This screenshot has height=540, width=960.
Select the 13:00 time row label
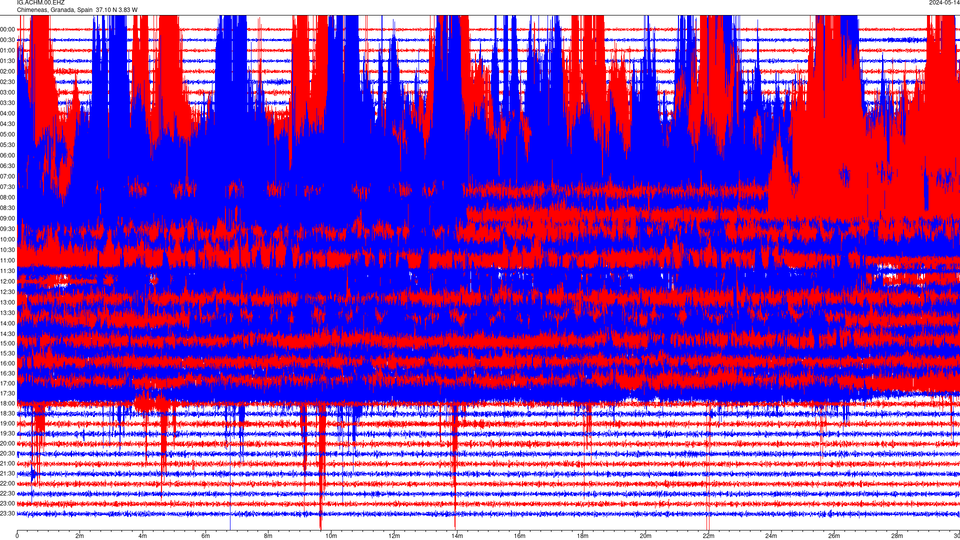point(7,302)
